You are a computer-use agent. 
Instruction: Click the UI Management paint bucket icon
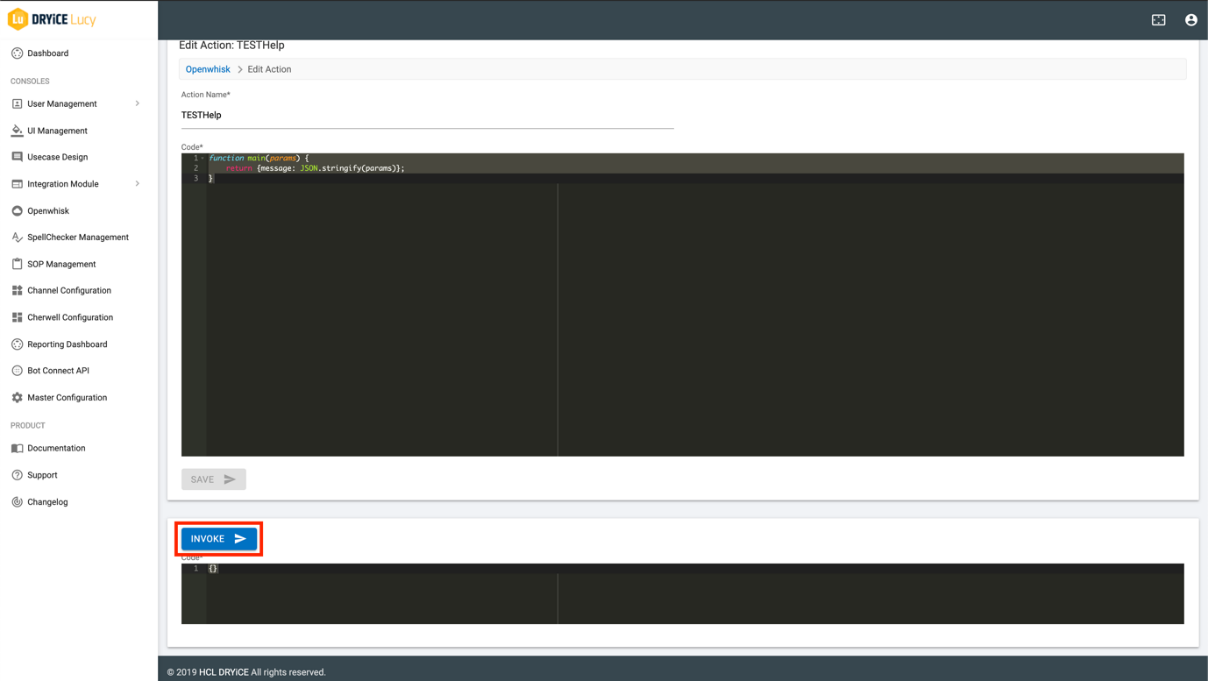[17, 131]
